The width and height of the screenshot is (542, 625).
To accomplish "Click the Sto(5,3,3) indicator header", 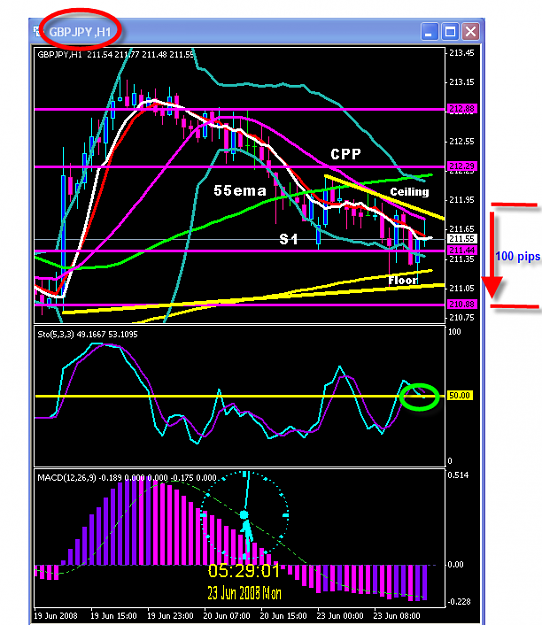I will tap(87, 334).
